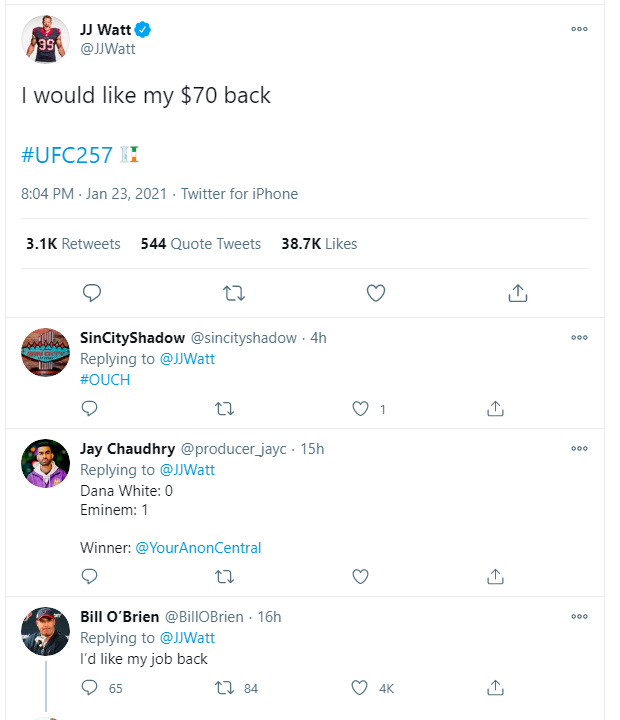Open the @YourAnonCentral mention link
620x720 pixels.
coord(198,547)
